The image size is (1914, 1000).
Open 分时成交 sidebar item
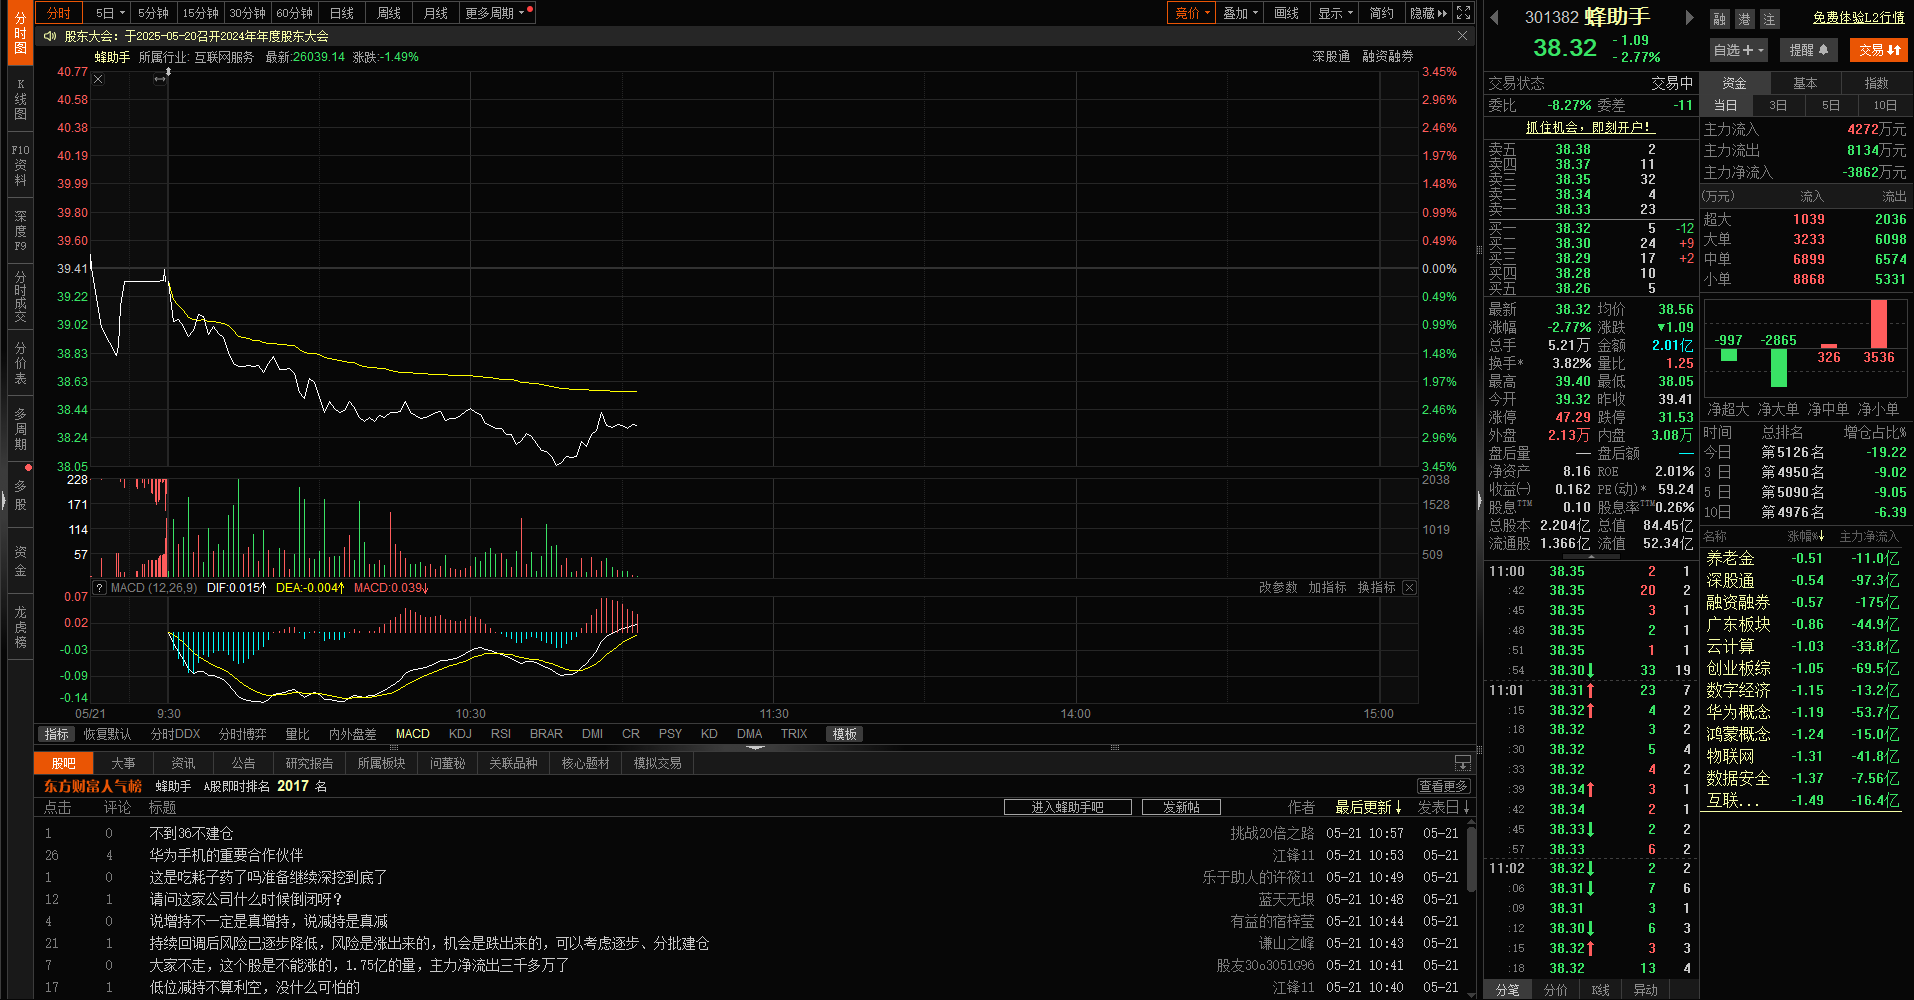pos(20,296)
